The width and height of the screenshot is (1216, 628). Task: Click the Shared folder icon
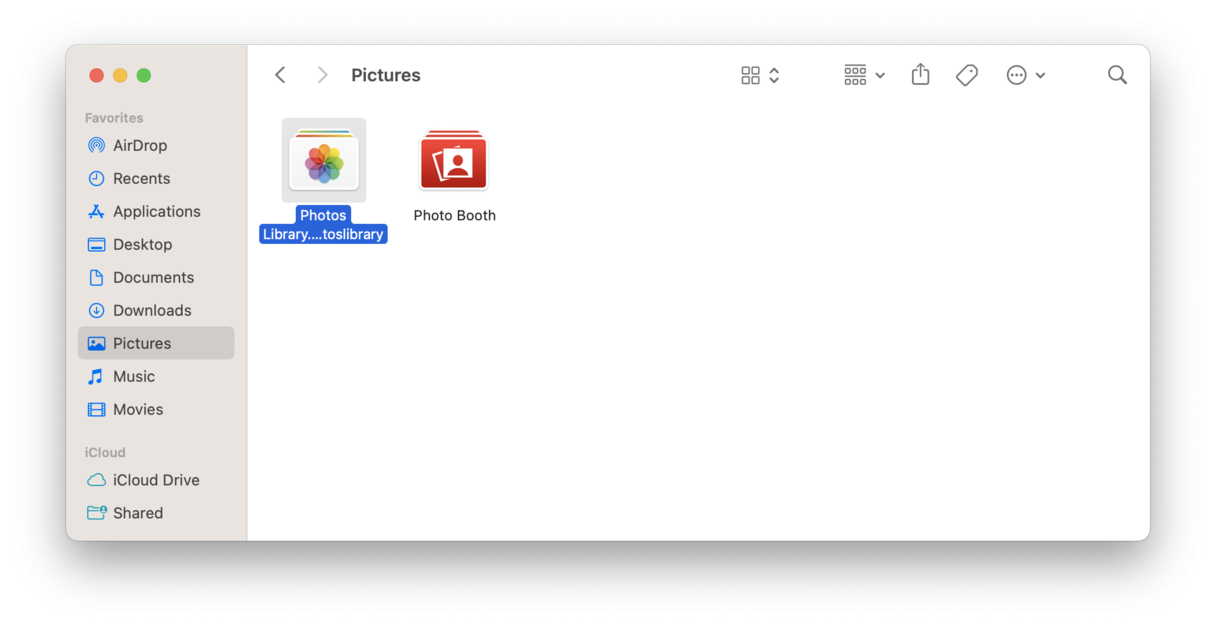(96, 513)
